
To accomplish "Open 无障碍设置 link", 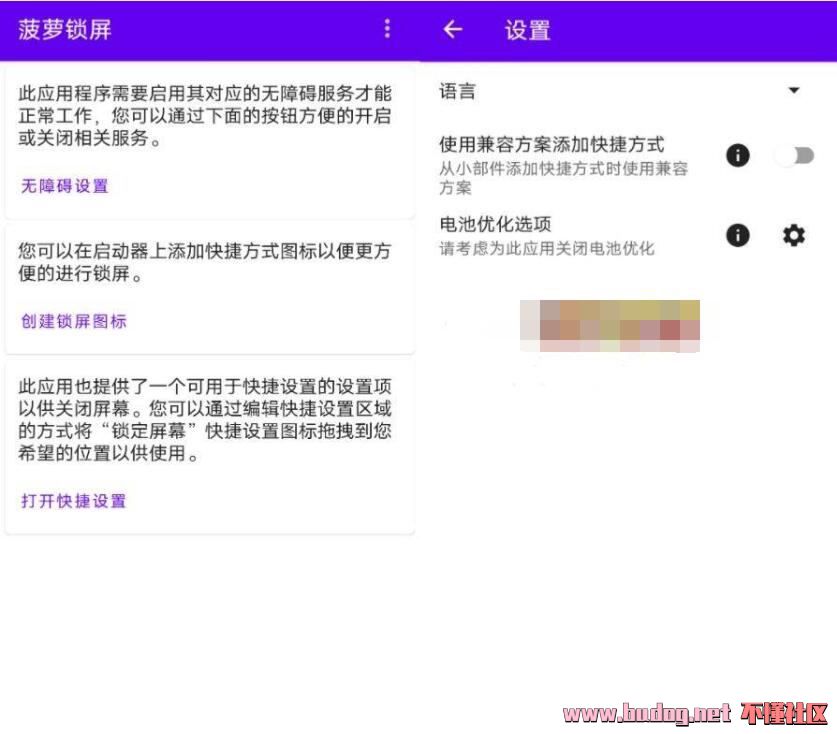I will (65, 185).
